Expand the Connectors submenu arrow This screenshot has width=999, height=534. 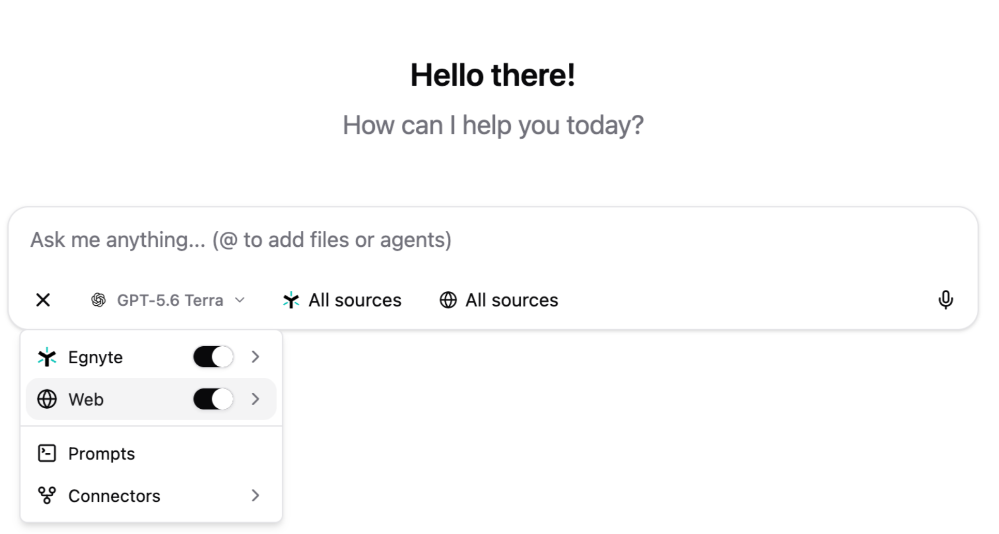[x=255, y=496]
